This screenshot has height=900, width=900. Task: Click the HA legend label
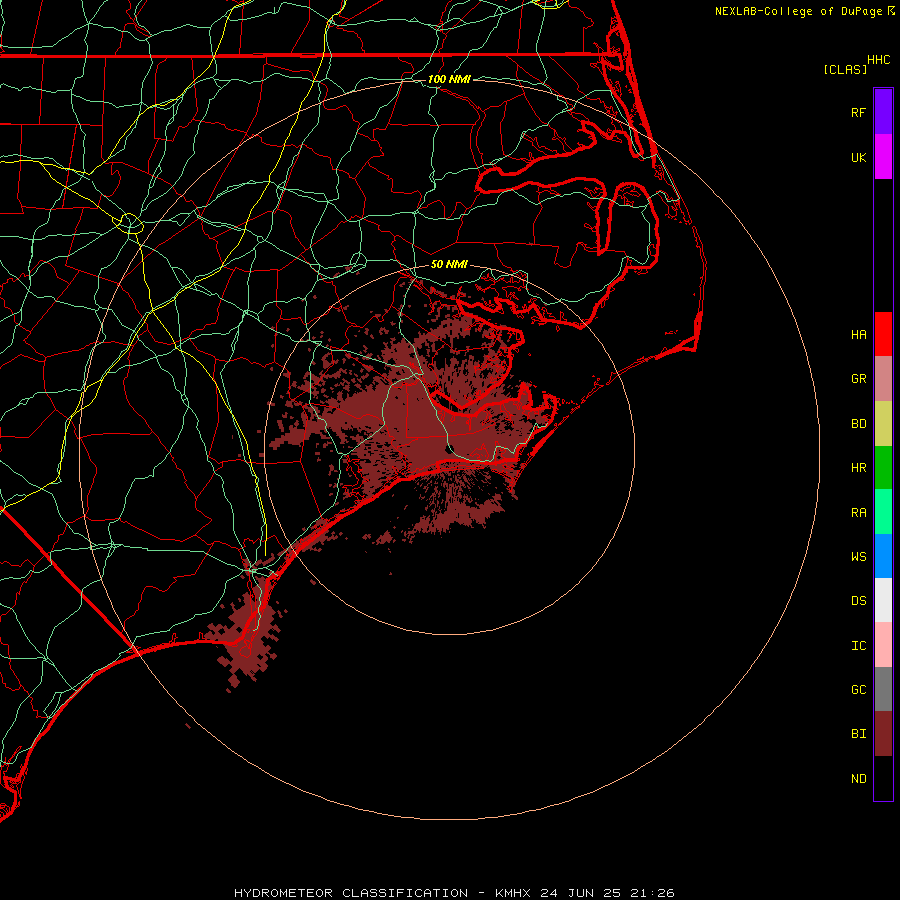point(858,335)
